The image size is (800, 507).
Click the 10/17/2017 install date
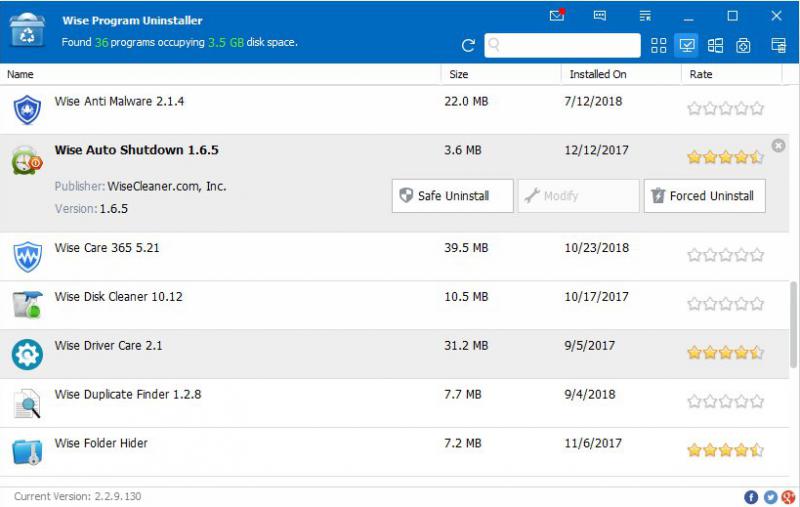(x=596, y=297)
